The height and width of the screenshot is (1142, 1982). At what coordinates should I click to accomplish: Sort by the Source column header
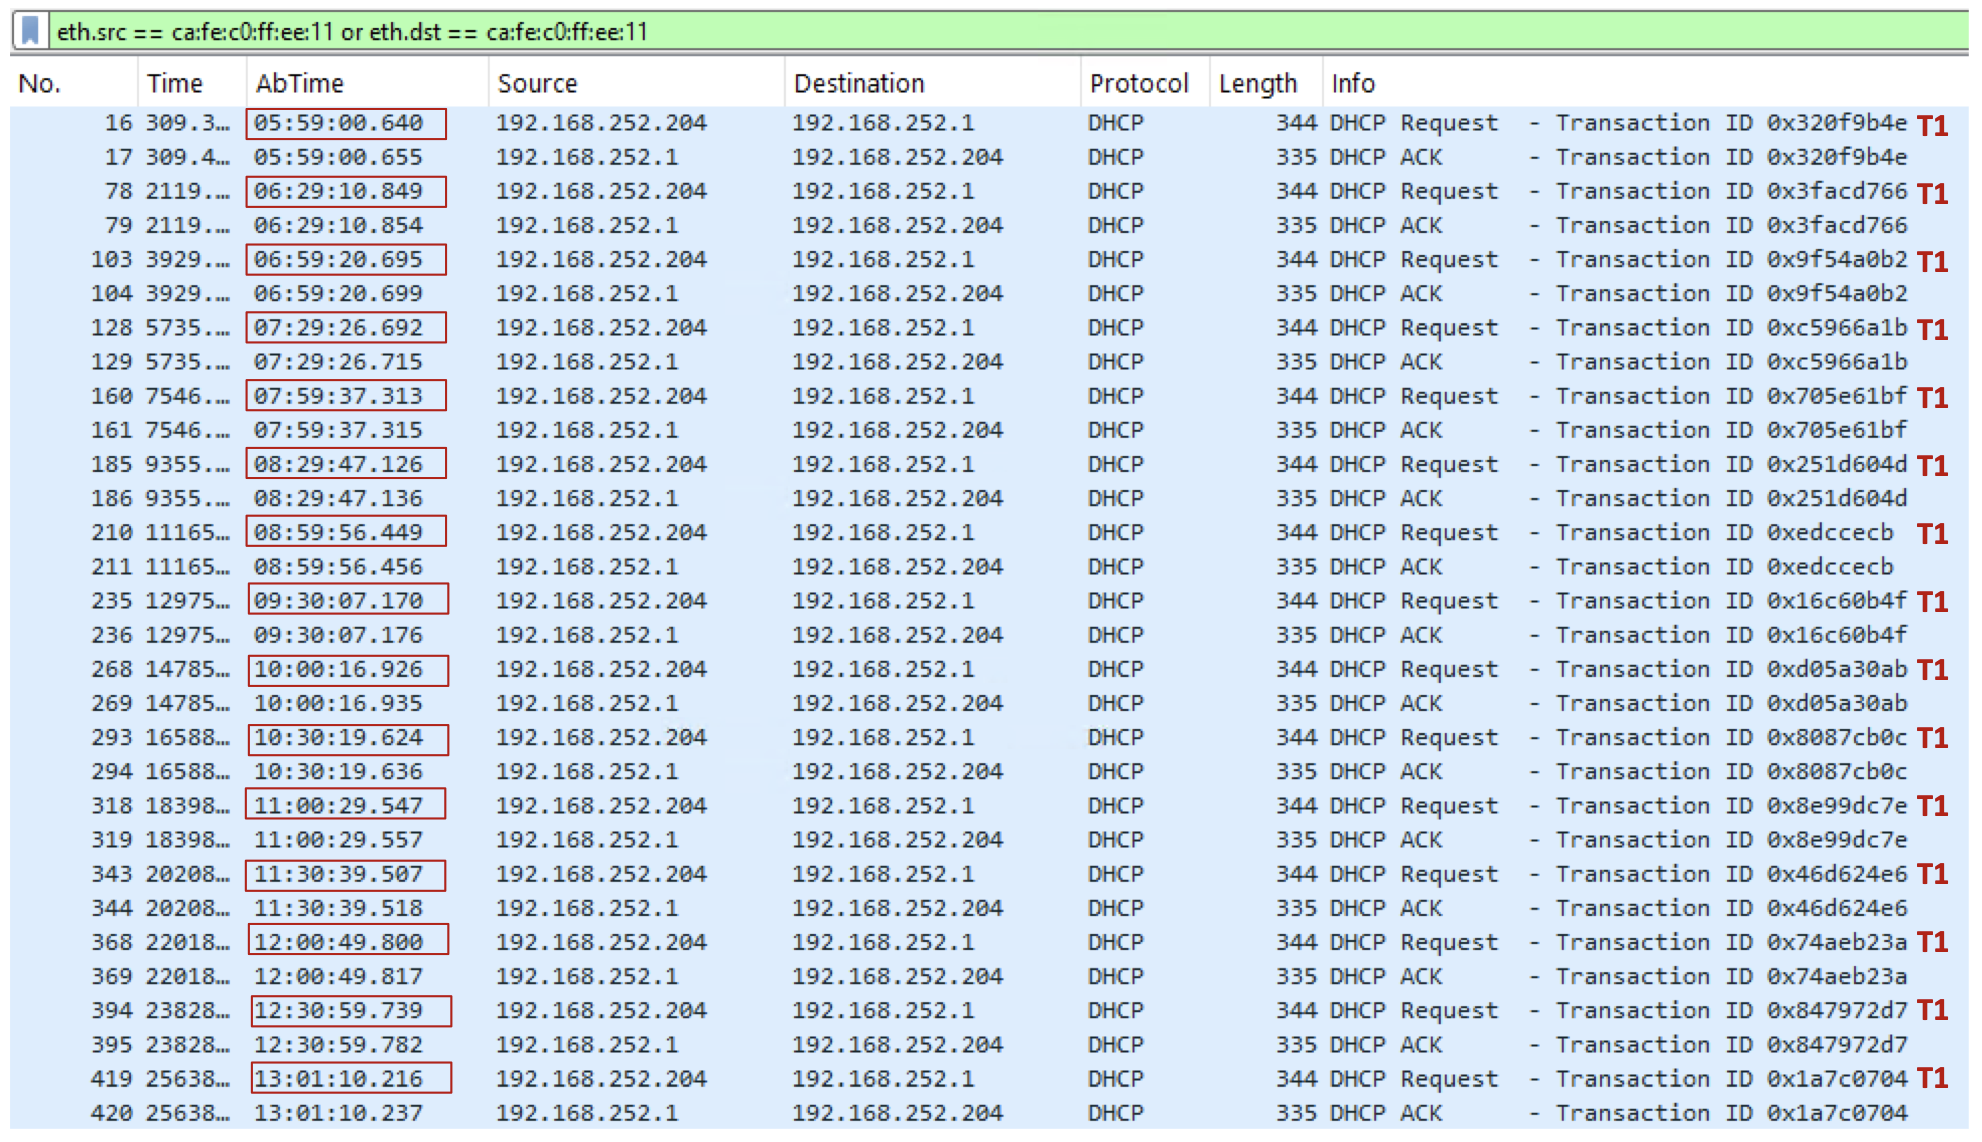(x=637, y=83)
